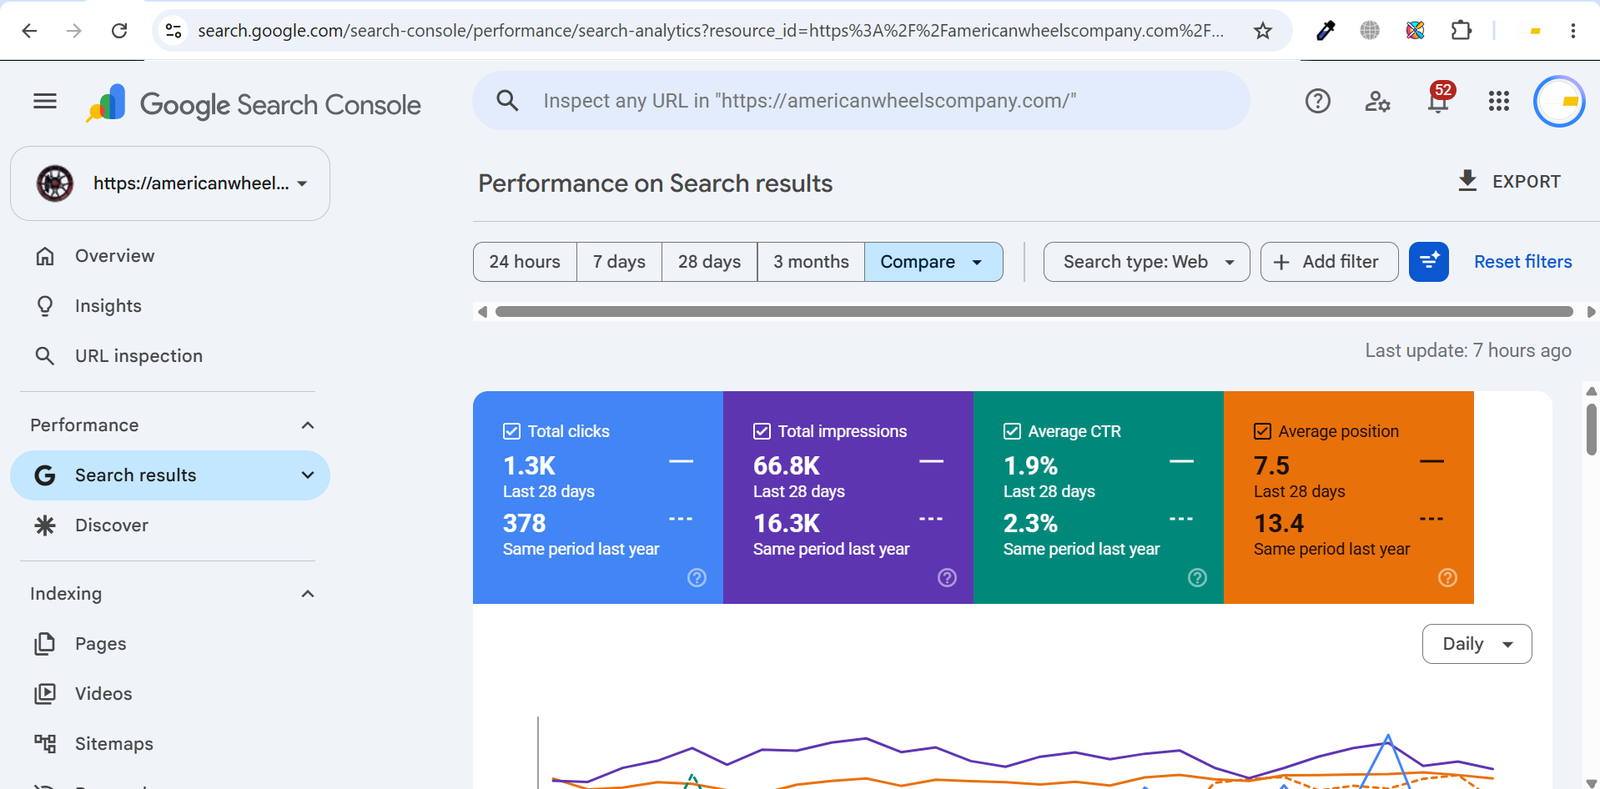1600x789 pixels.
Task: Open the main navigation hamburger menu
Action: [45, 101]
